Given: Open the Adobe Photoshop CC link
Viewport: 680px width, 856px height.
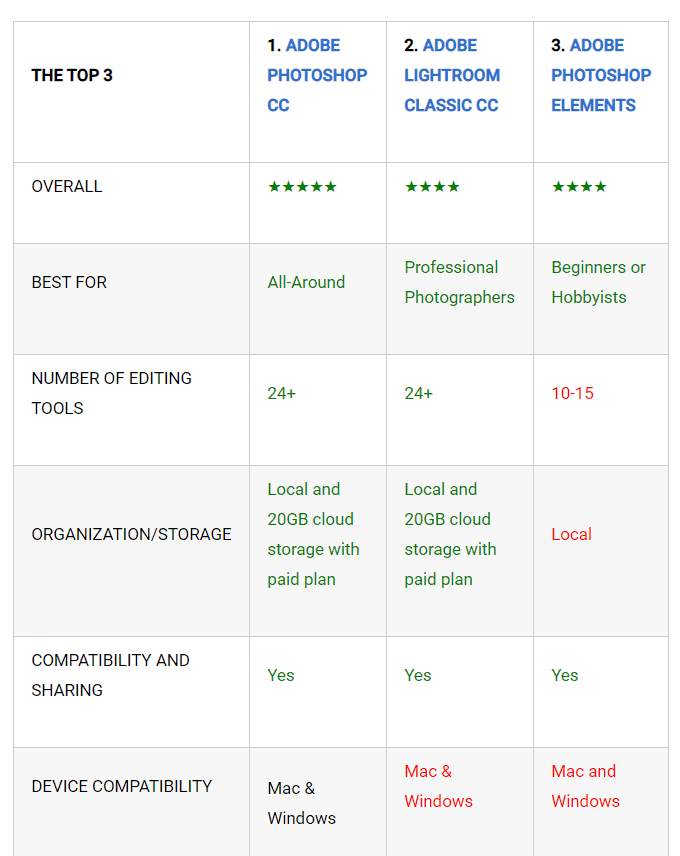Looking at the screenshot, I should coord(317,75).
